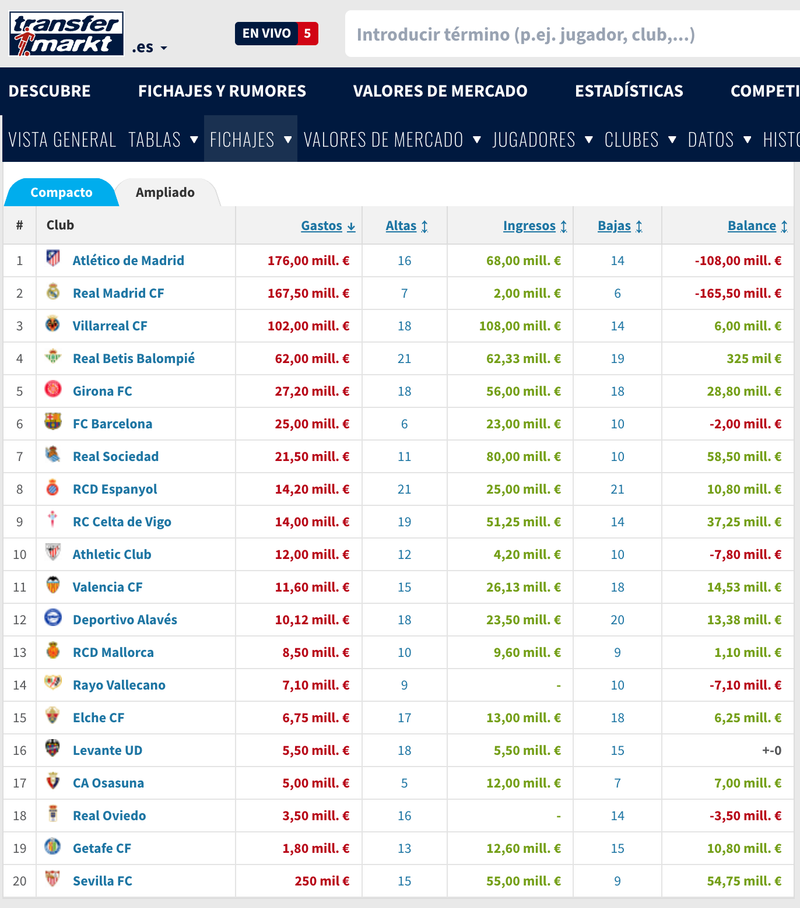Click the Real Betis Balompié crest icon
Image resolution: width=800 pixels, height=908 pixels.
pos(53,358)
